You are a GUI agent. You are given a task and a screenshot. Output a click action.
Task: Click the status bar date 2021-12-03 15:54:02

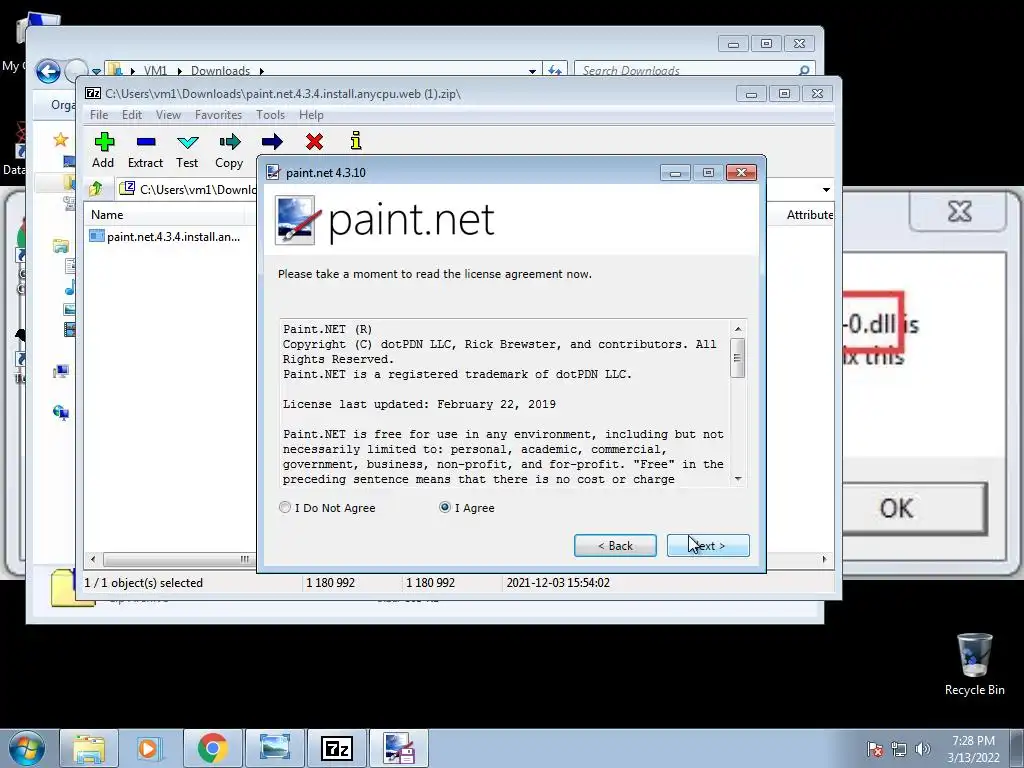click(558, 583)
